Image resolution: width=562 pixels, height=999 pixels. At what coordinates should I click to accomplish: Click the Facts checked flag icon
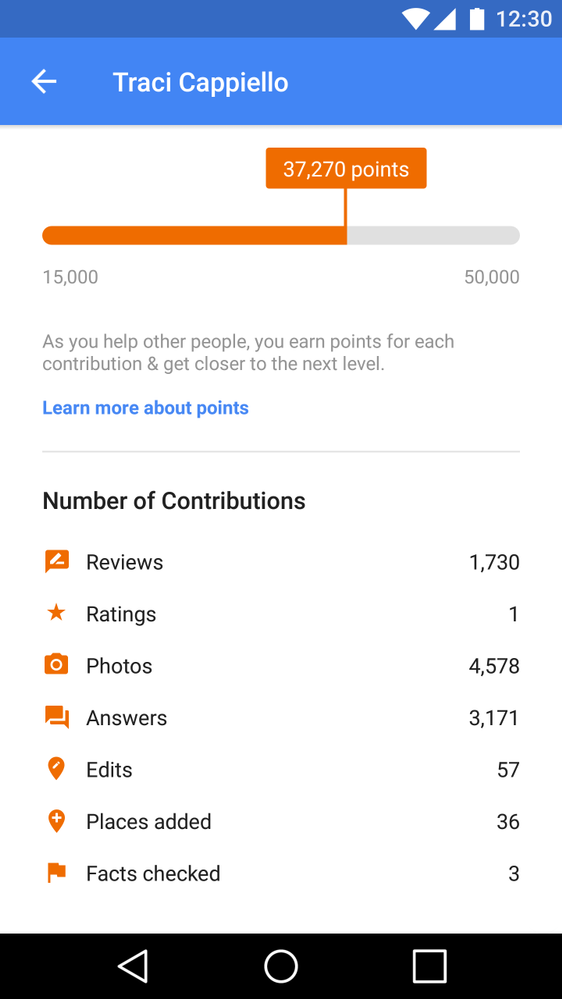click(x=57, y=873)
